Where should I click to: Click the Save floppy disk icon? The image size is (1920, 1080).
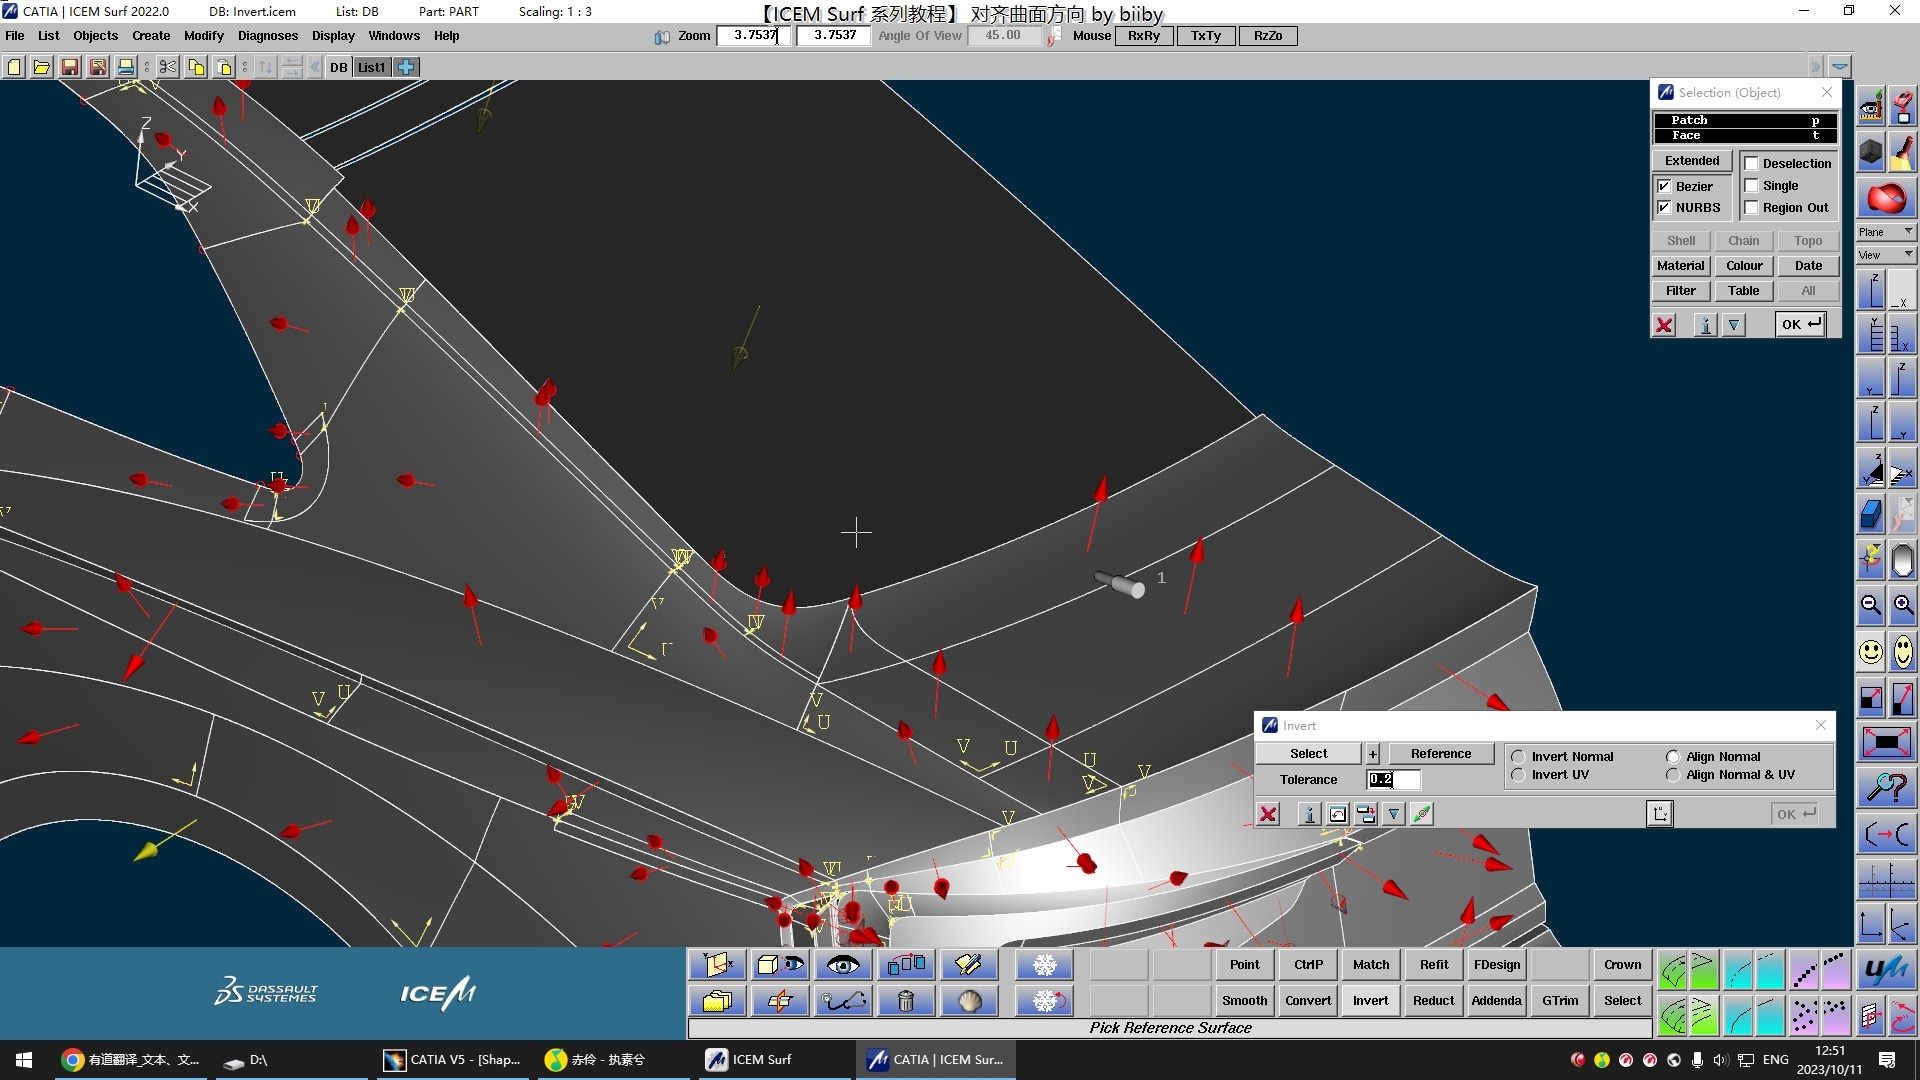point(70,67)
